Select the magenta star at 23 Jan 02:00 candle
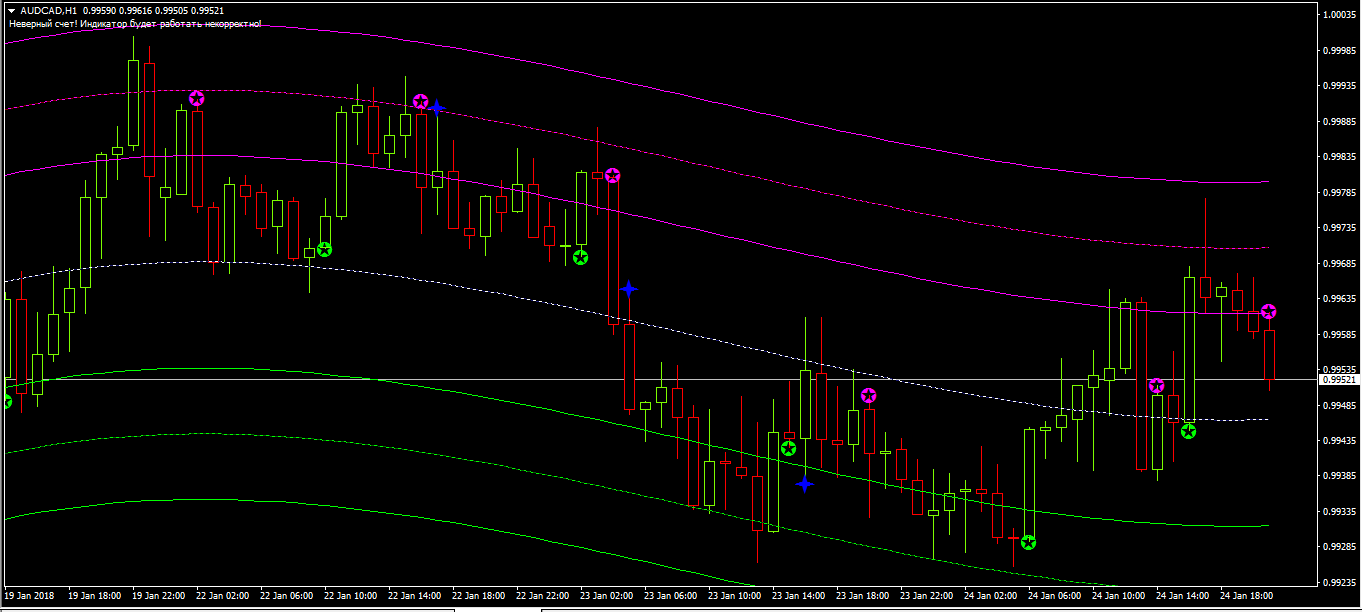1362x612 pixels. pos(612,176)
